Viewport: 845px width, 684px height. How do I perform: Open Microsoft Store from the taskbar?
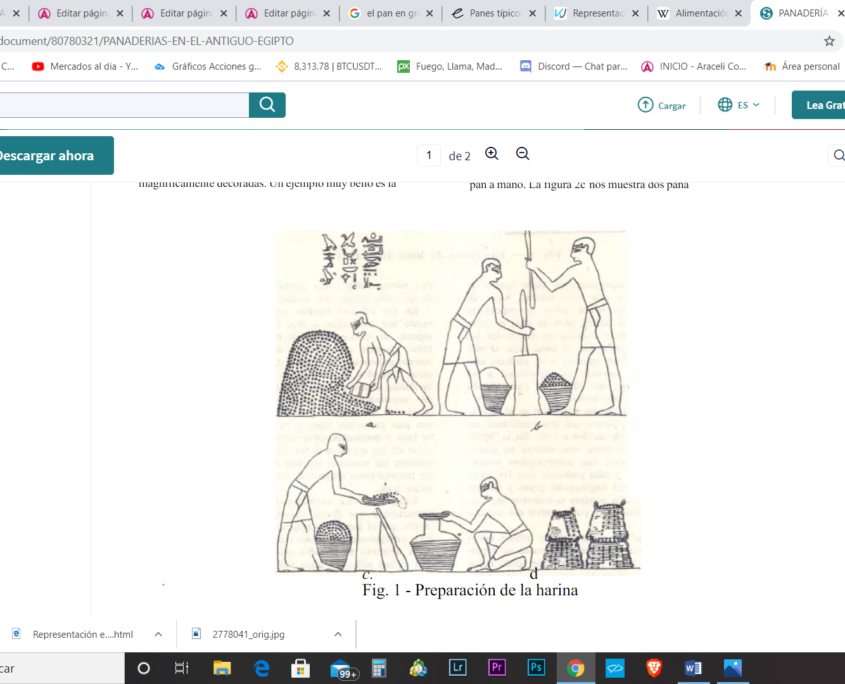pyautogui.click(x=300, y=668)
